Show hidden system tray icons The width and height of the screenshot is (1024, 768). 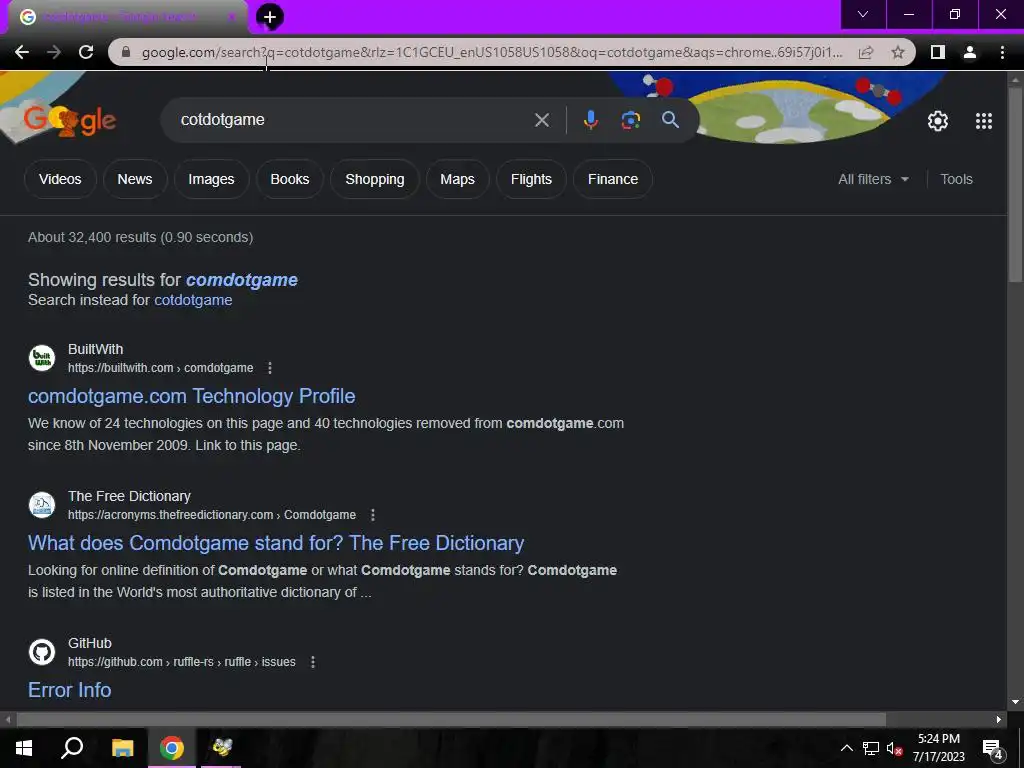pyautogui.click(x=846, y=748)
